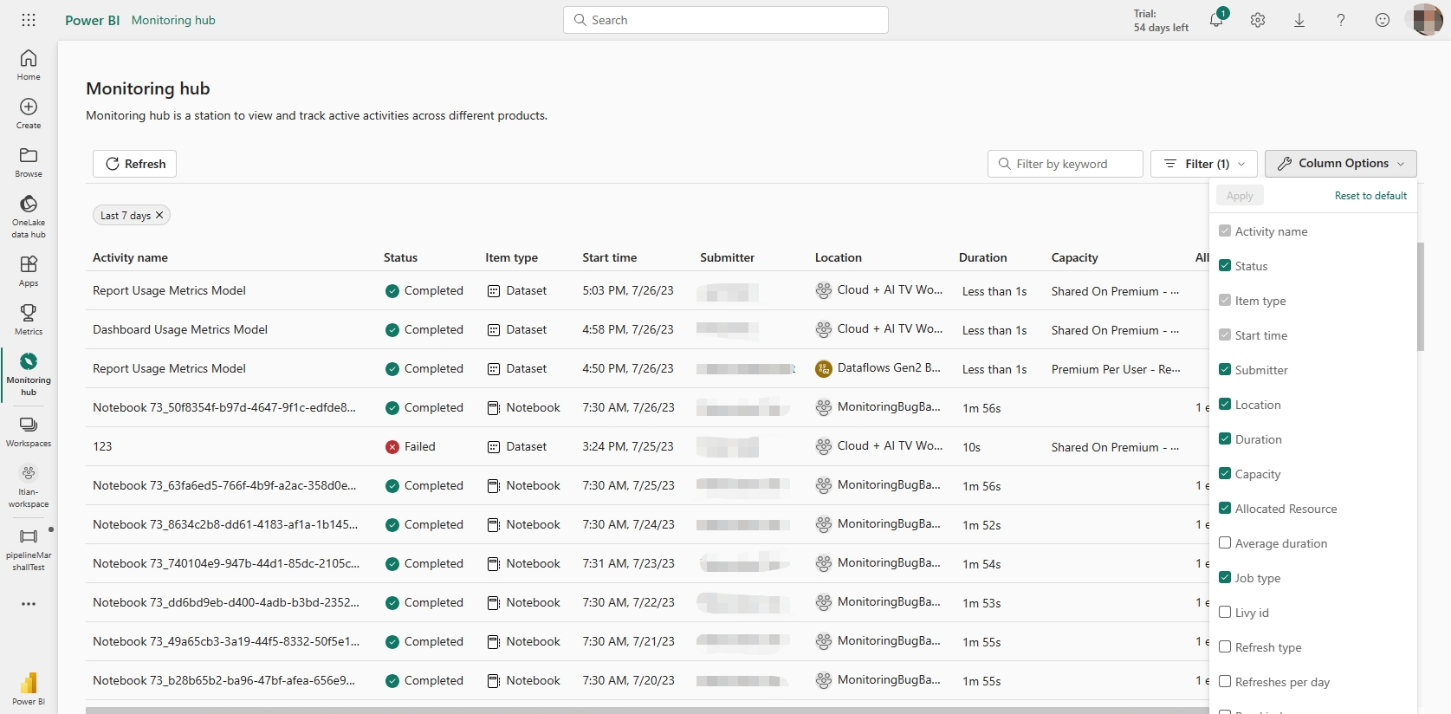The height and width of the screenshot is (714, 1451).
Task: Uncheck Allocated Resource column checkbox
Action: (1225, 509)
